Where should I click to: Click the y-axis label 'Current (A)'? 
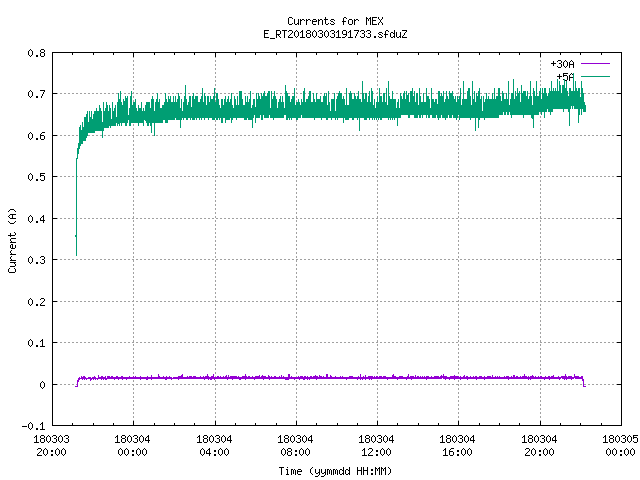(12, 240)
